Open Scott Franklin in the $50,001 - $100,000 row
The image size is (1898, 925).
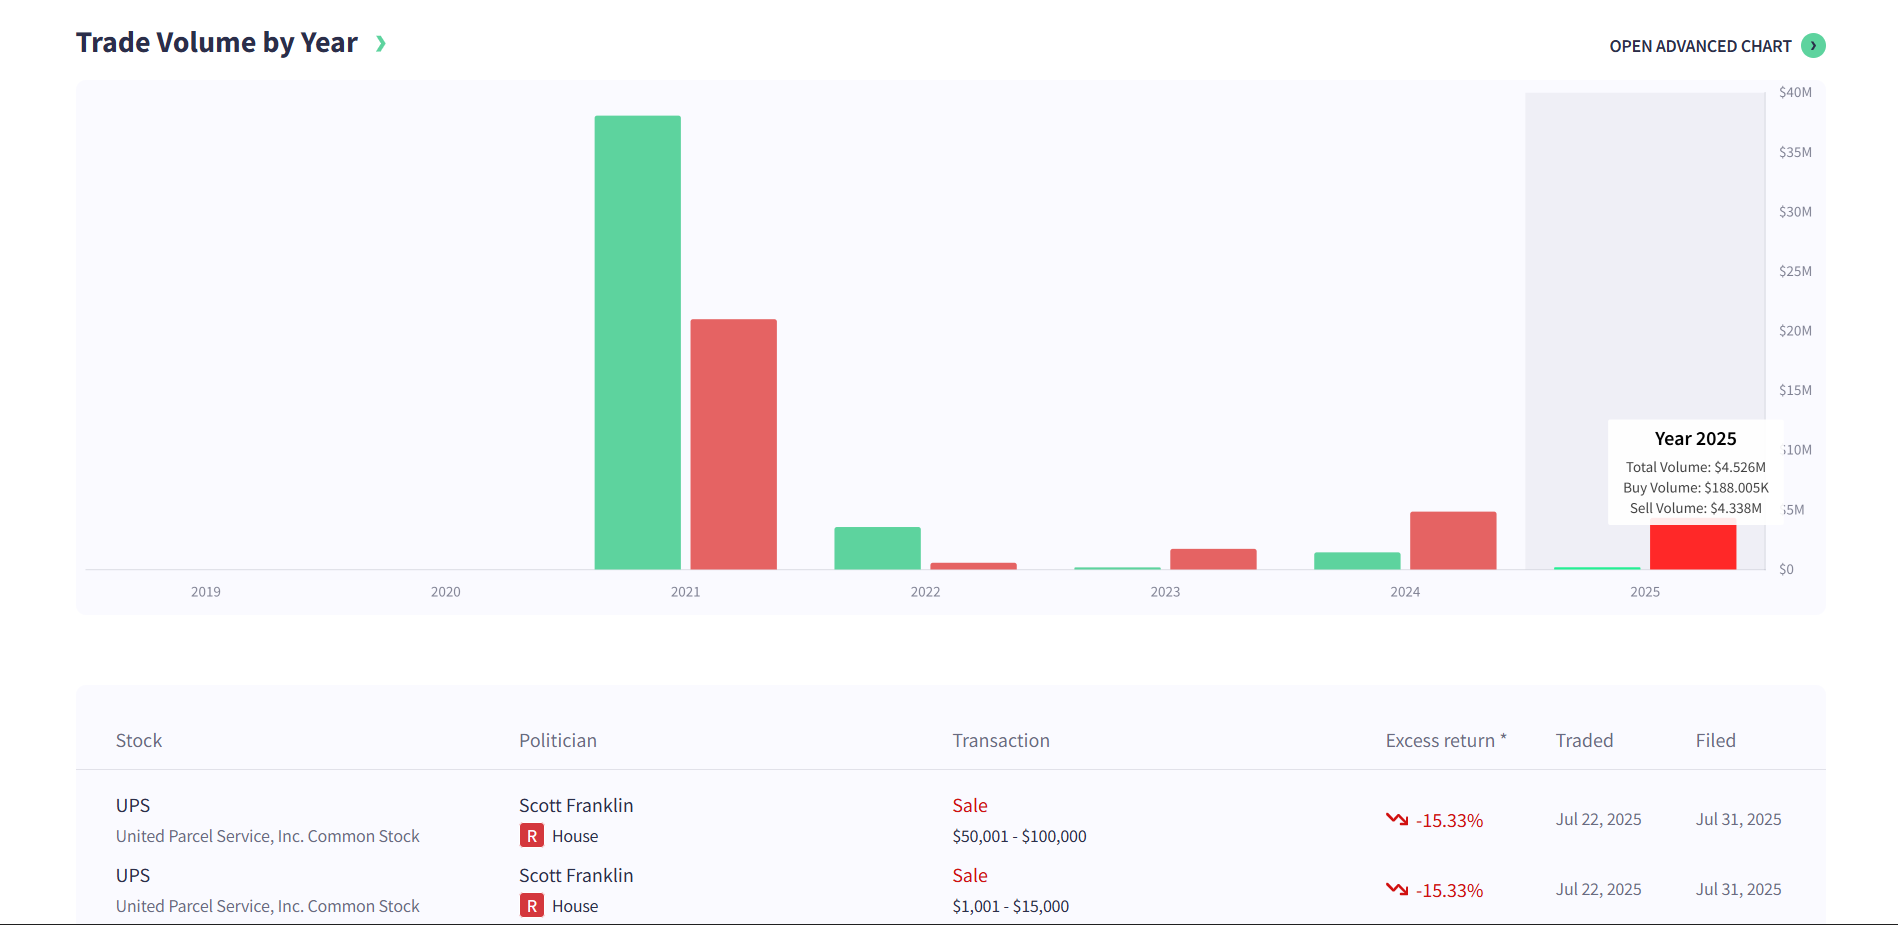tap(575, 806)
